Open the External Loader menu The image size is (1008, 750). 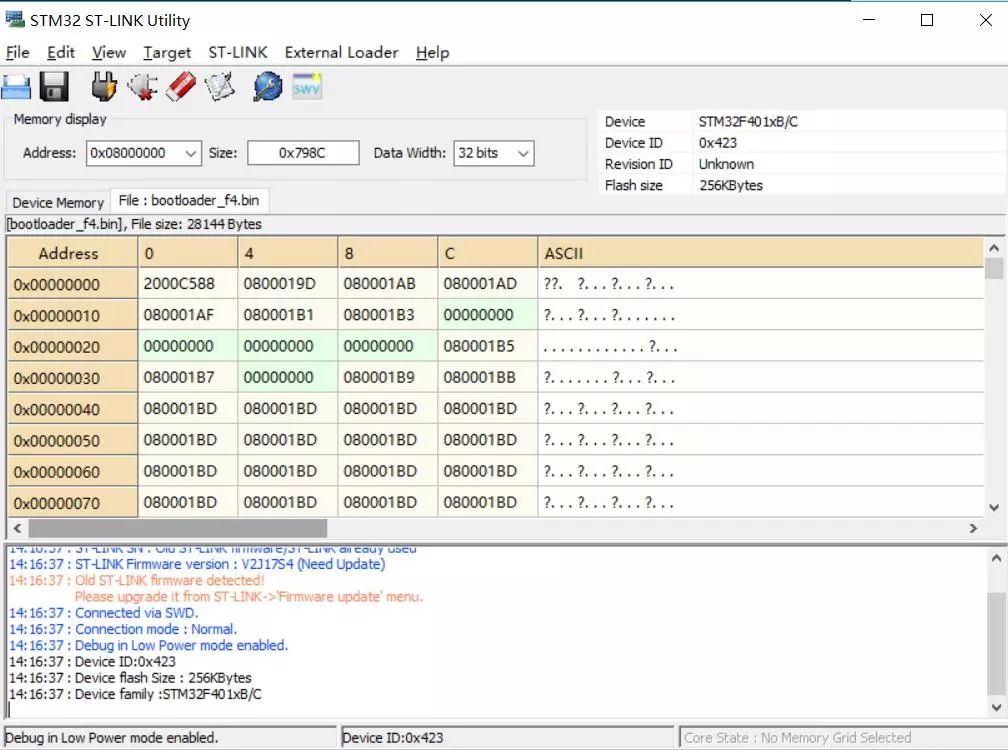[x=341, y=53]
